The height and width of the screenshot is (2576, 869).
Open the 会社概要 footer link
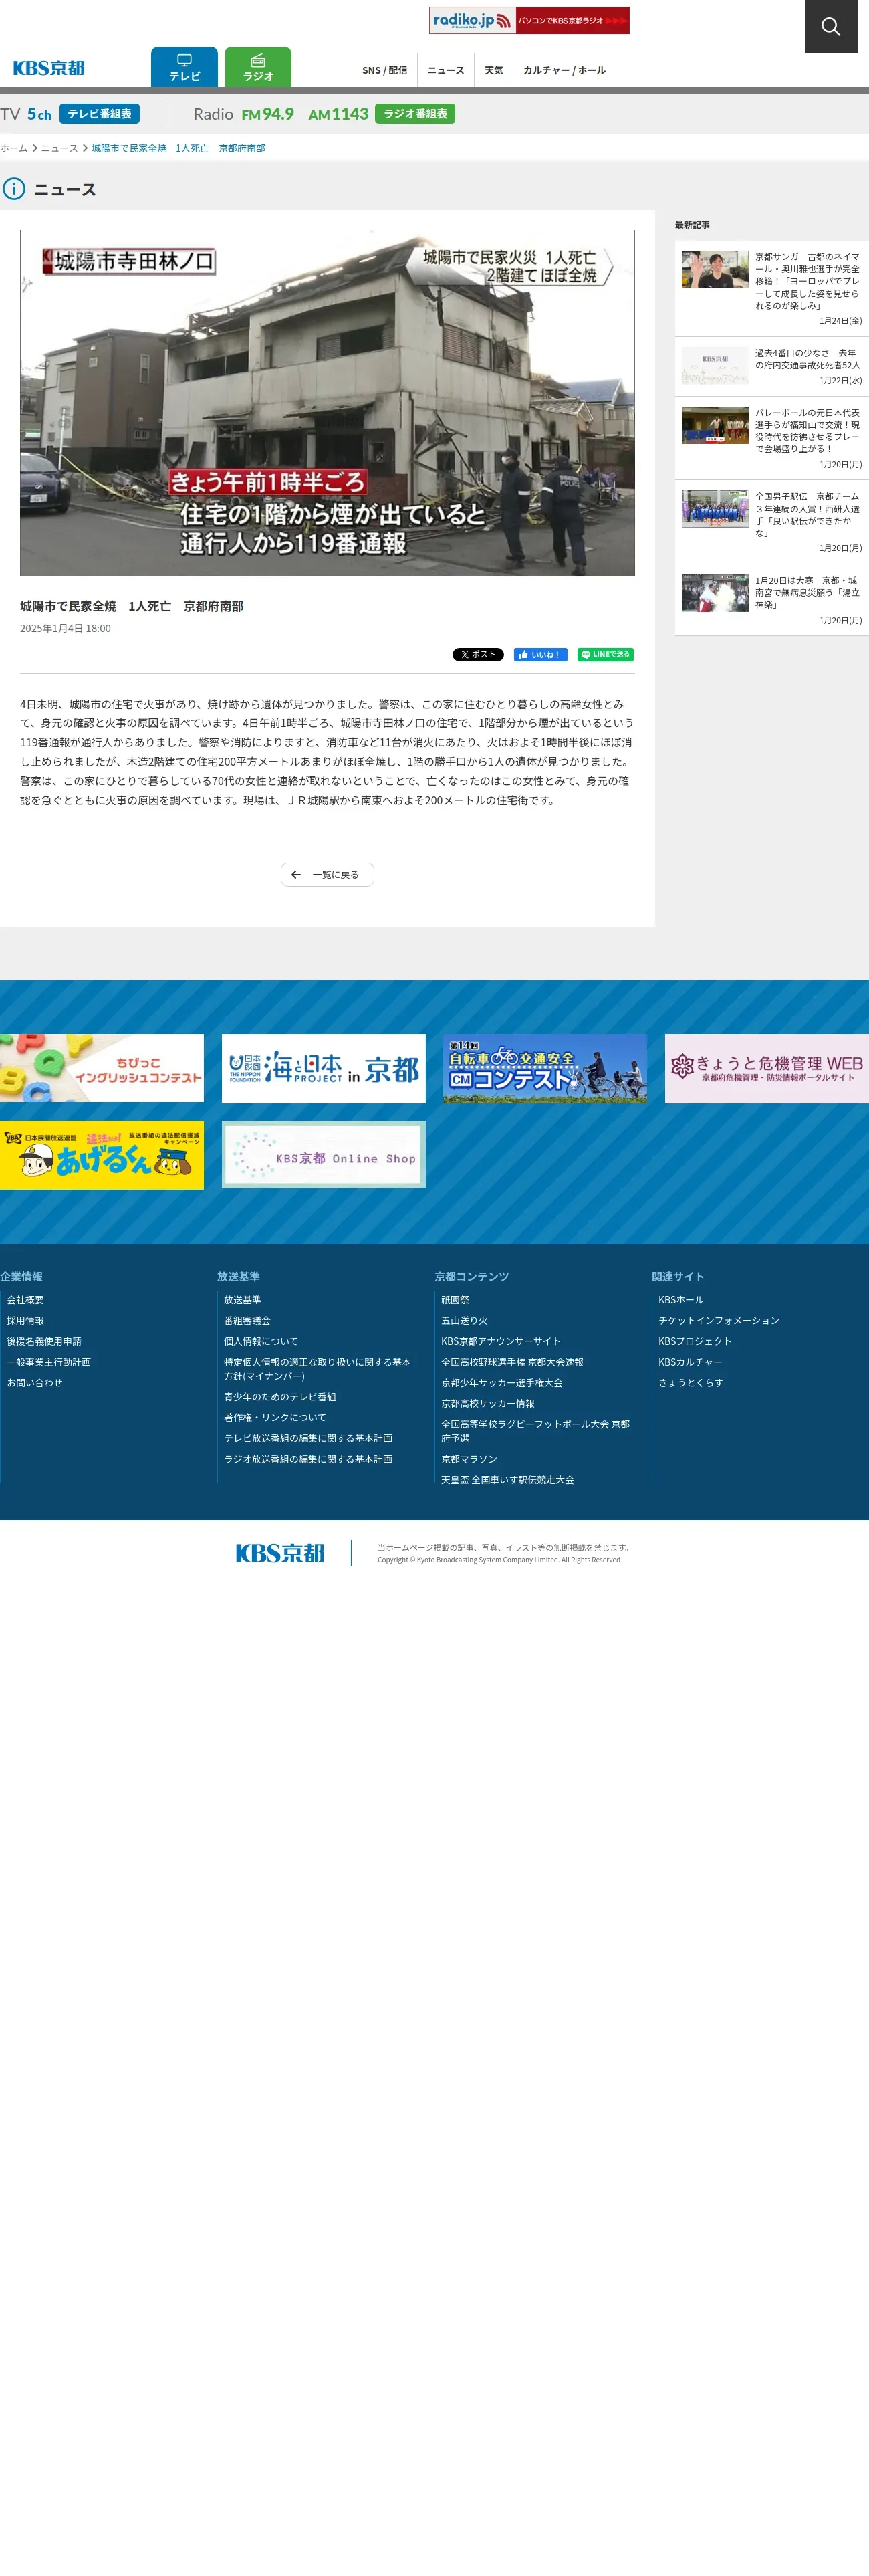25,1300
